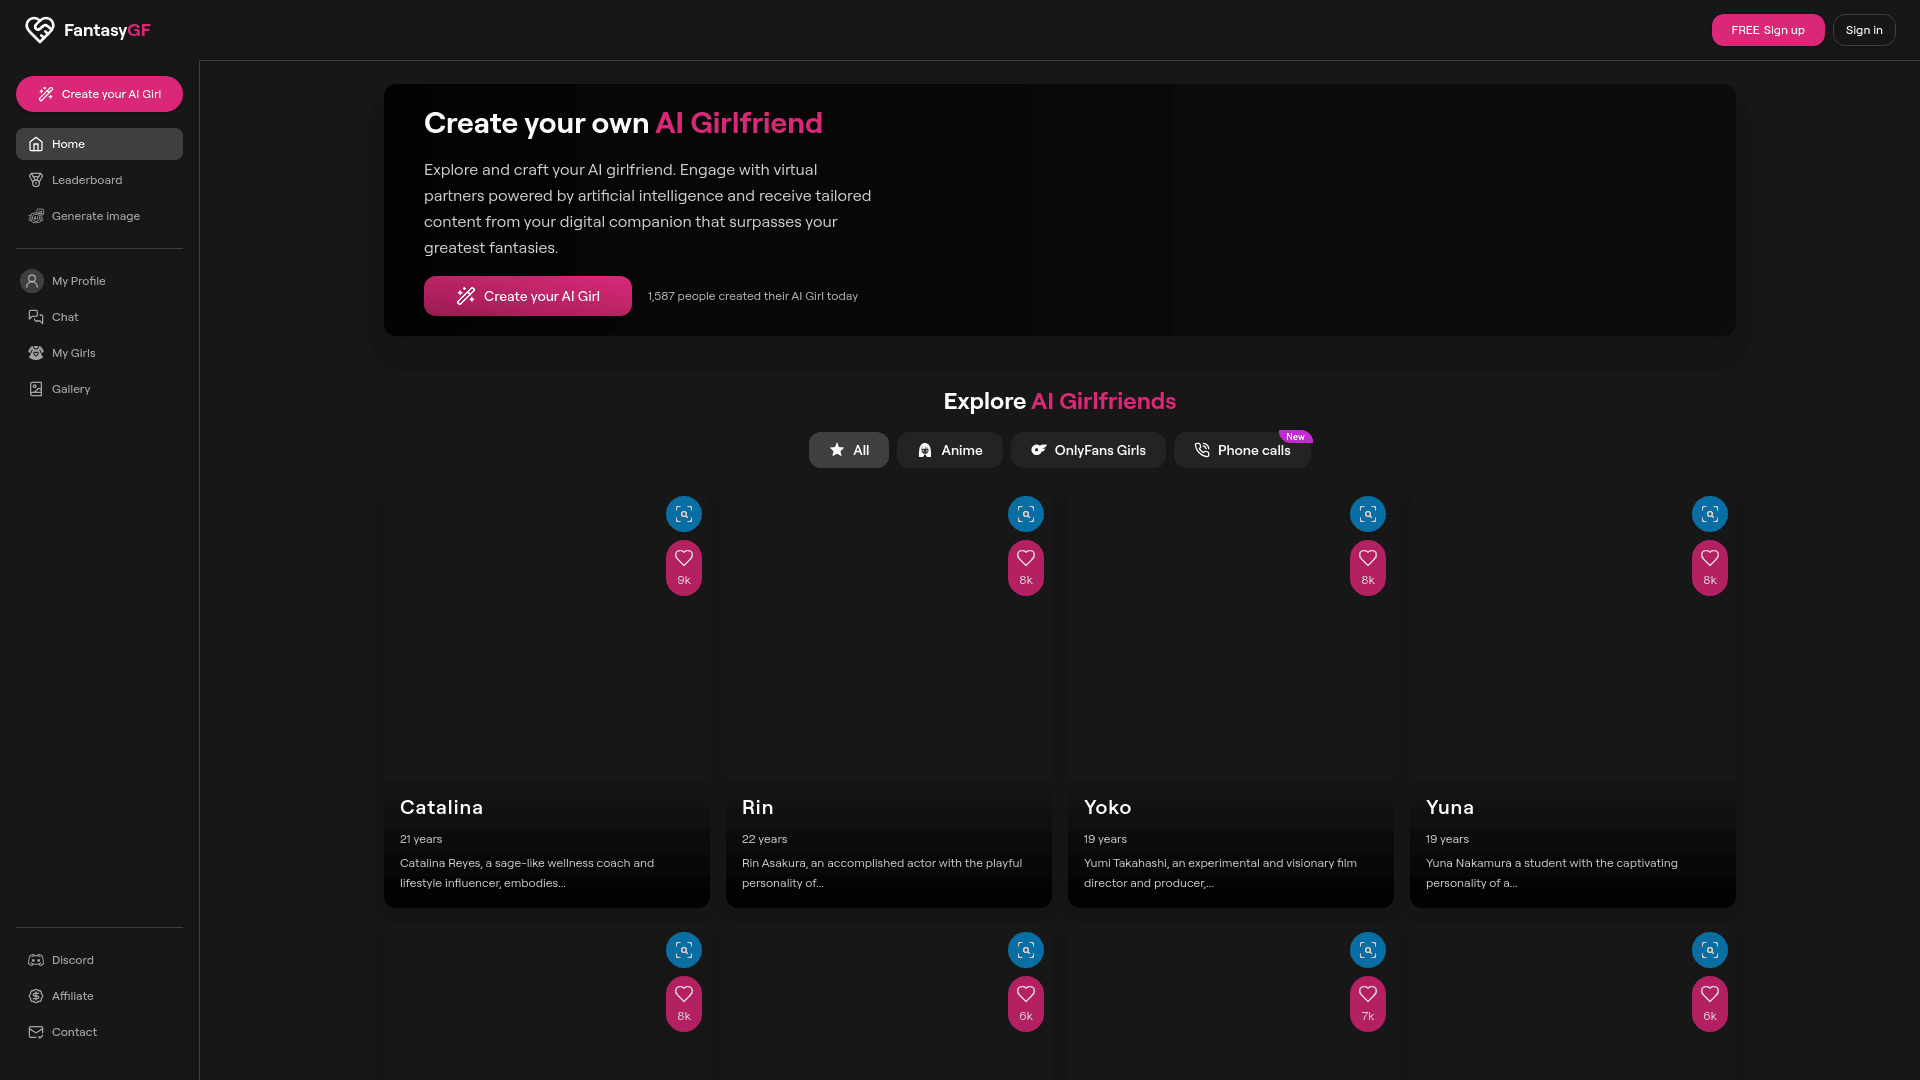The width and height of the screenshot is (1920, 1080).
Task: Open the Affiliate link in sidebar
Action: coord(72,996)
